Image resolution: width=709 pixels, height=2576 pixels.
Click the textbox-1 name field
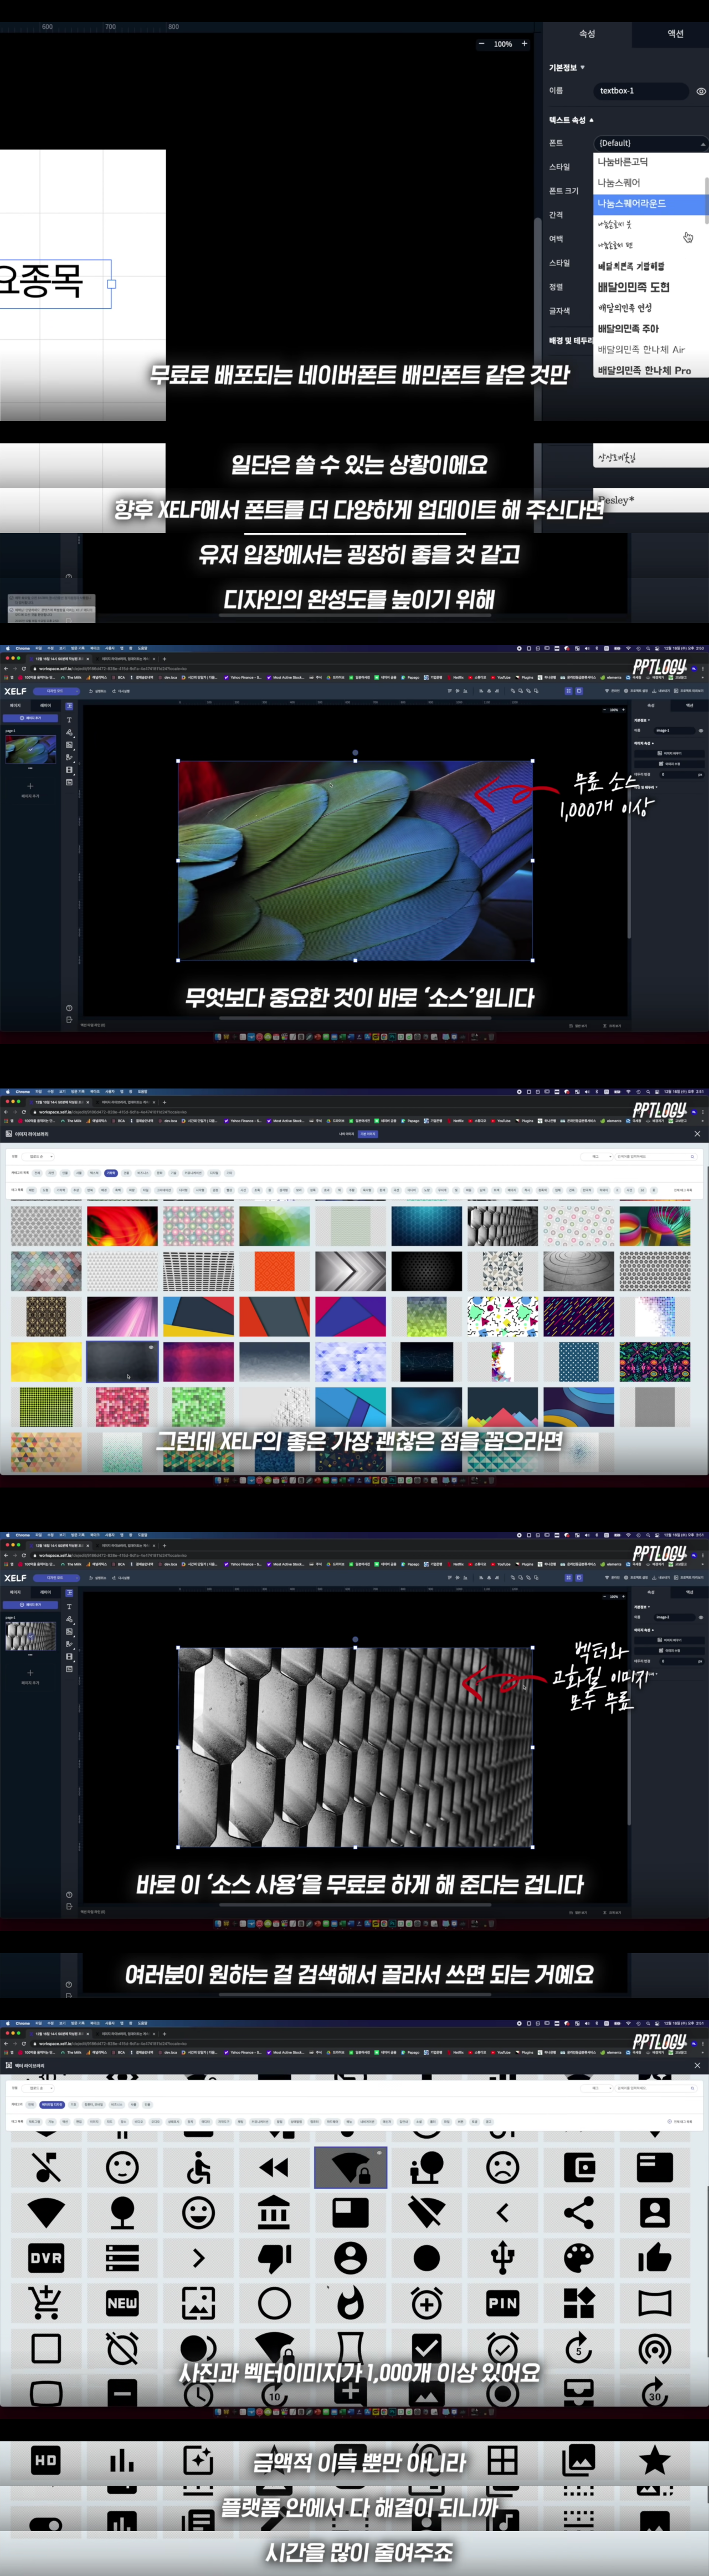640,91
